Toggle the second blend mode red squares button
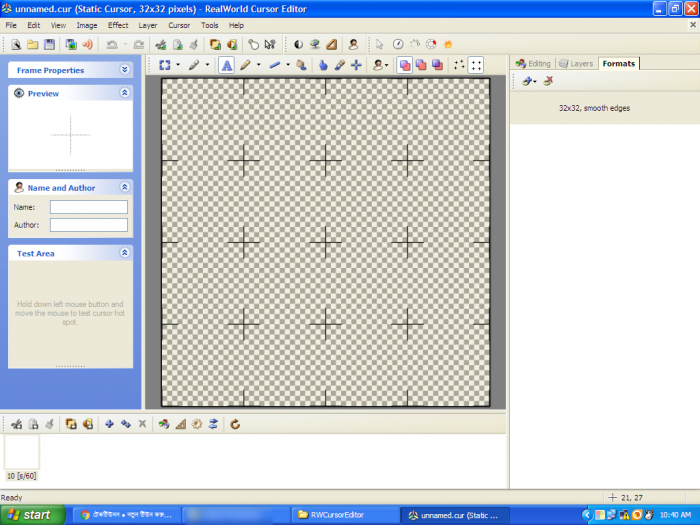Viewport: 700px width, 525px height. tap(421, 65)
